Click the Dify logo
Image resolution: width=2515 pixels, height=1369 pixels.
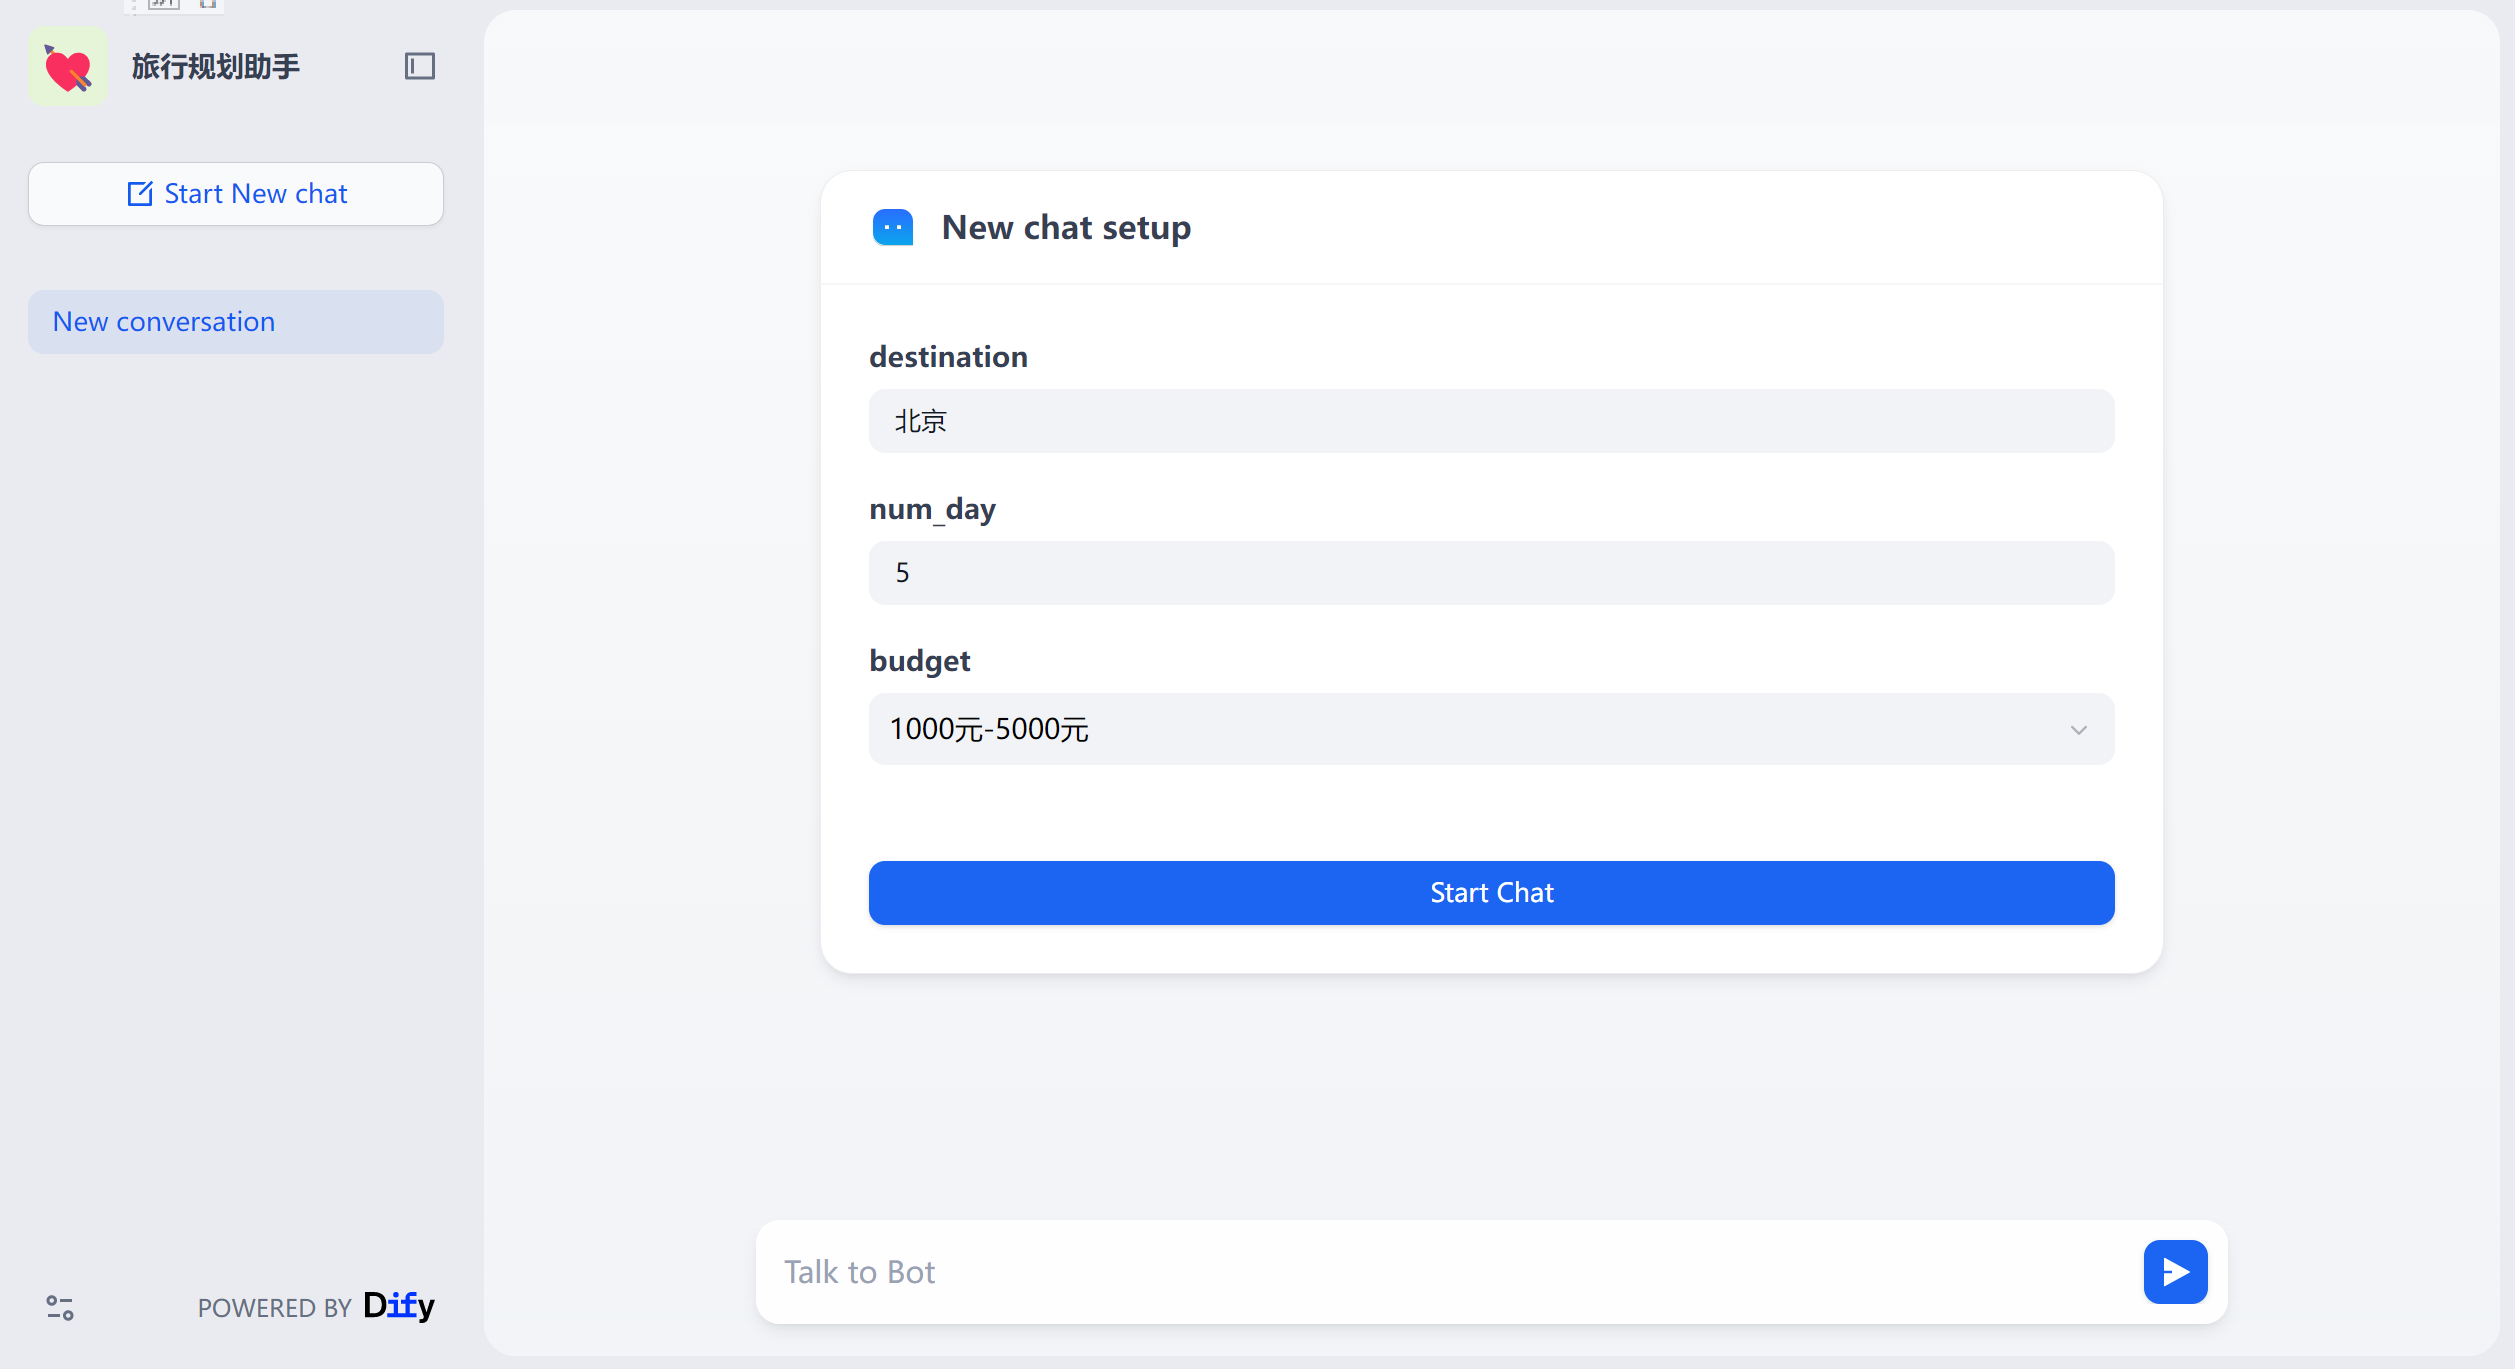[399, 1305]
